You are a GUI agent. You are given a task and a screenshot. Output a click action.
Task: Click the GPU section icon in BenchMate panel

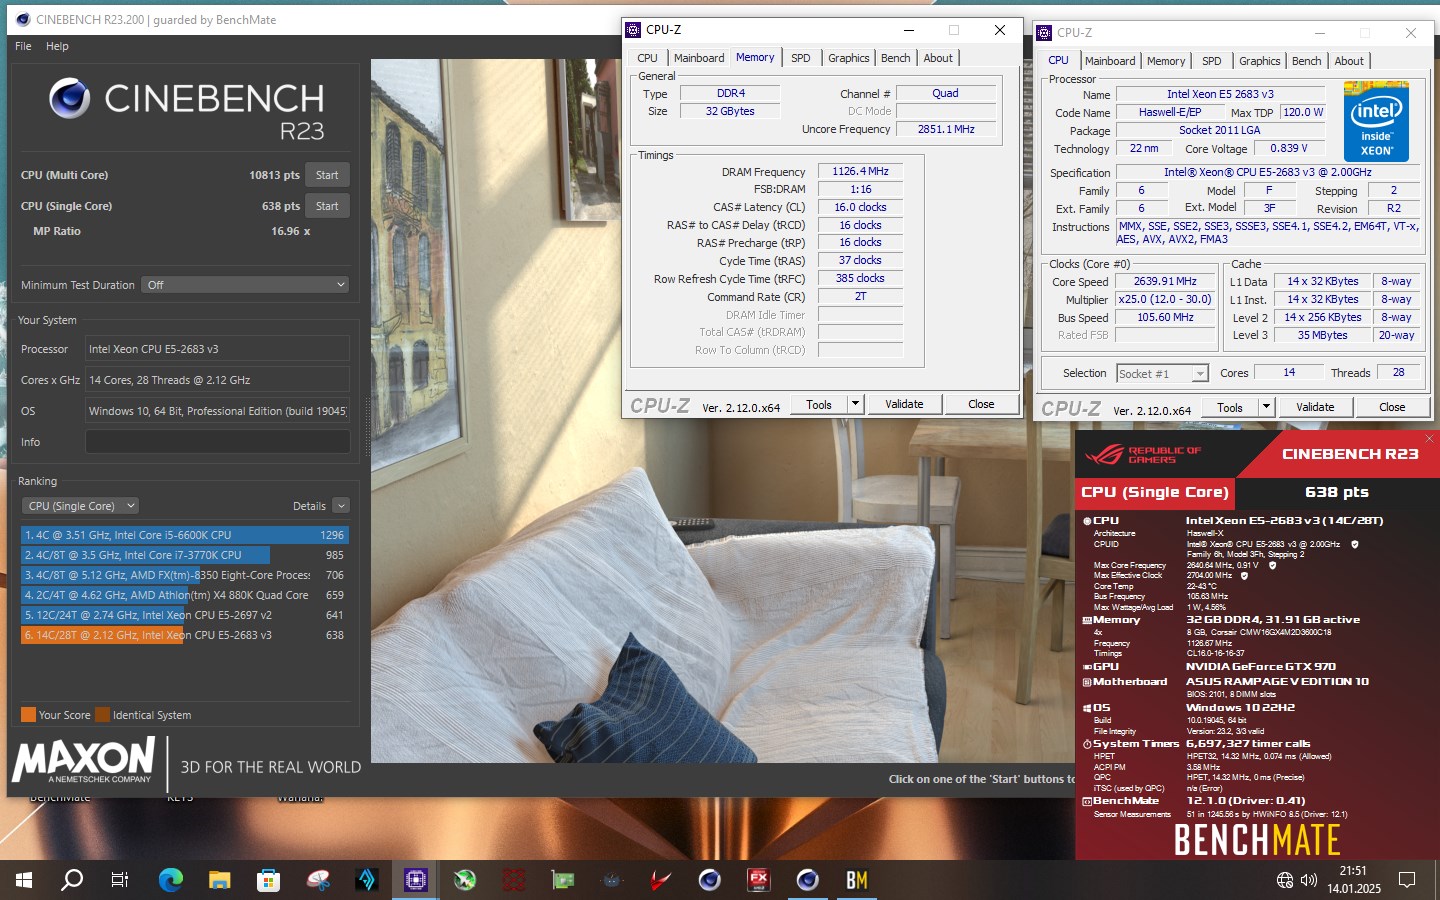(1087, 667)
